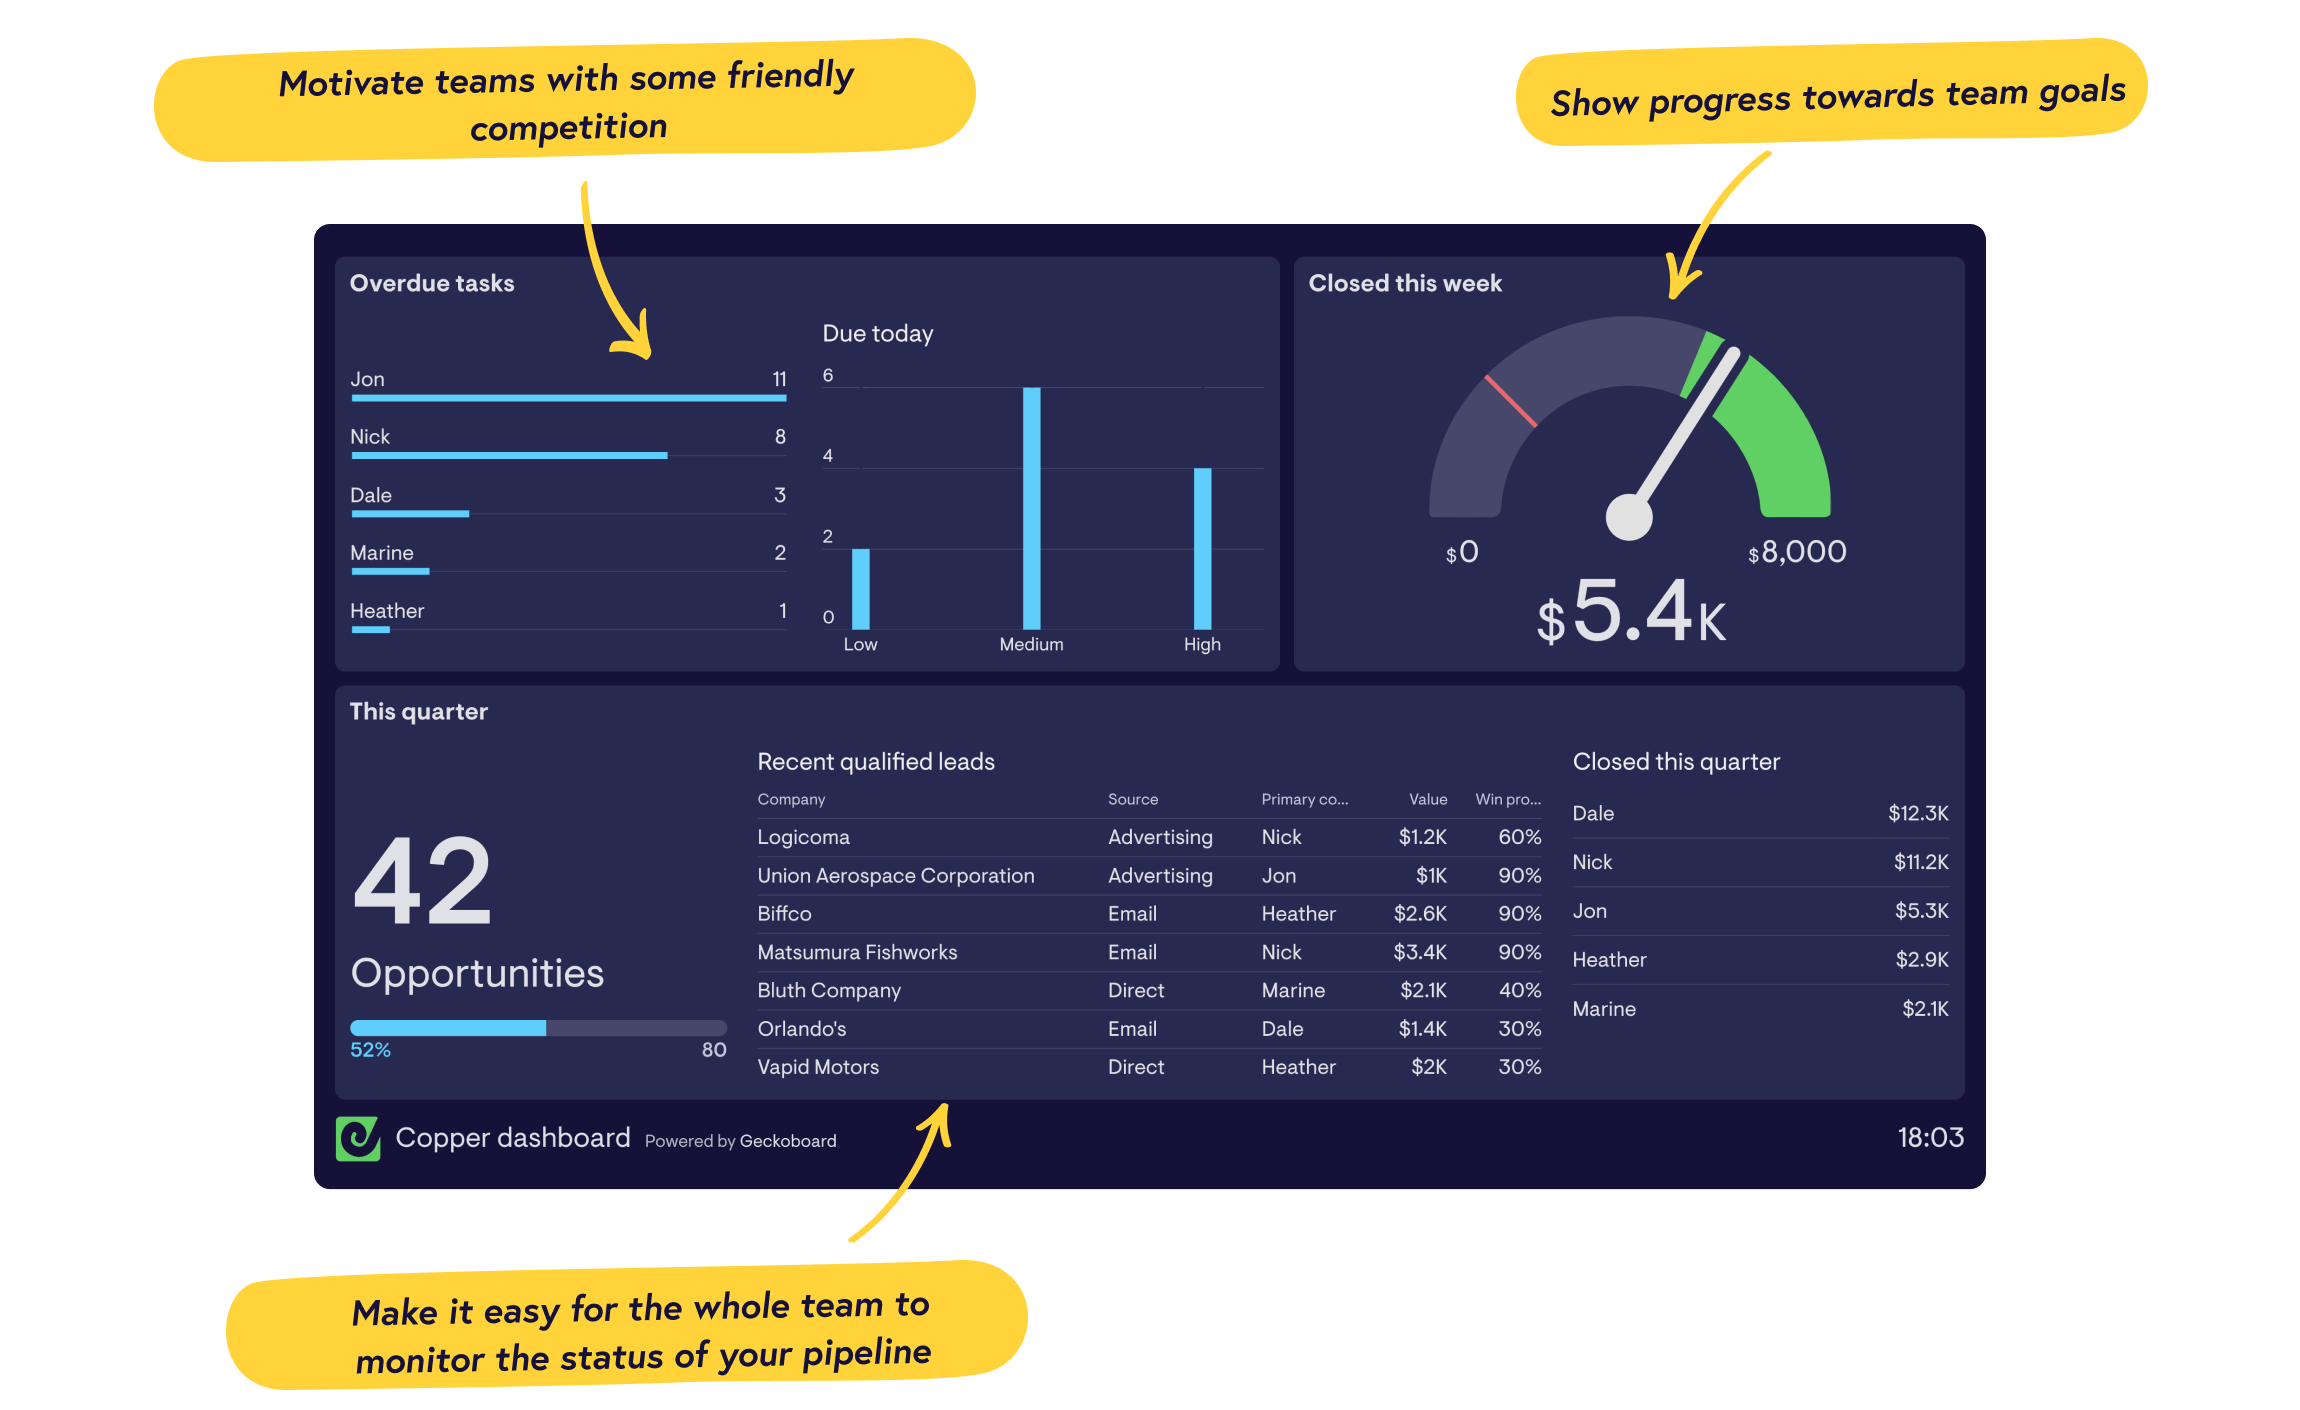Screen dimensions: 2300x1410
Task: Click the Copper logo icon
Action: coord(357,1138)
